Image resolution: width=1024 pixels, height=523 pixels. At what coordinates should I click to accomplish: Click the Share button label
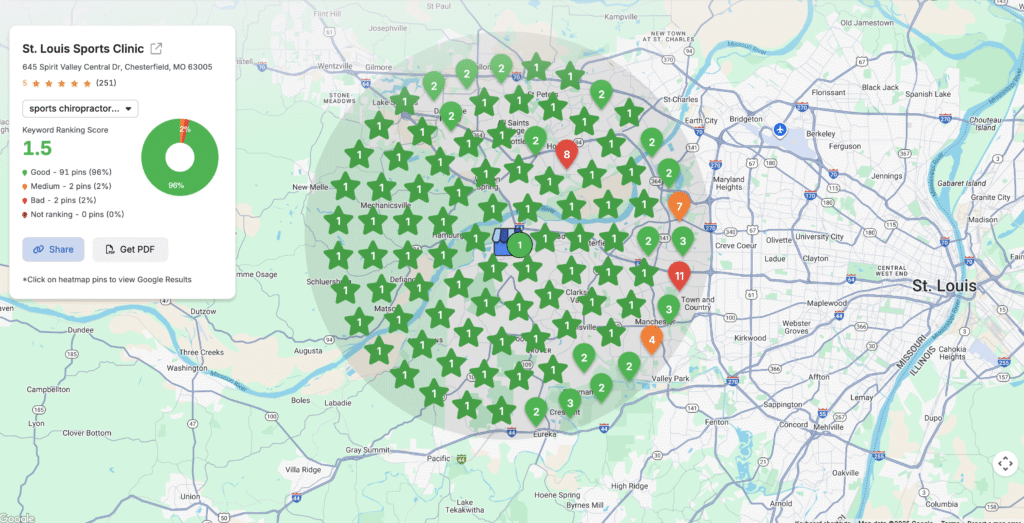61,249
